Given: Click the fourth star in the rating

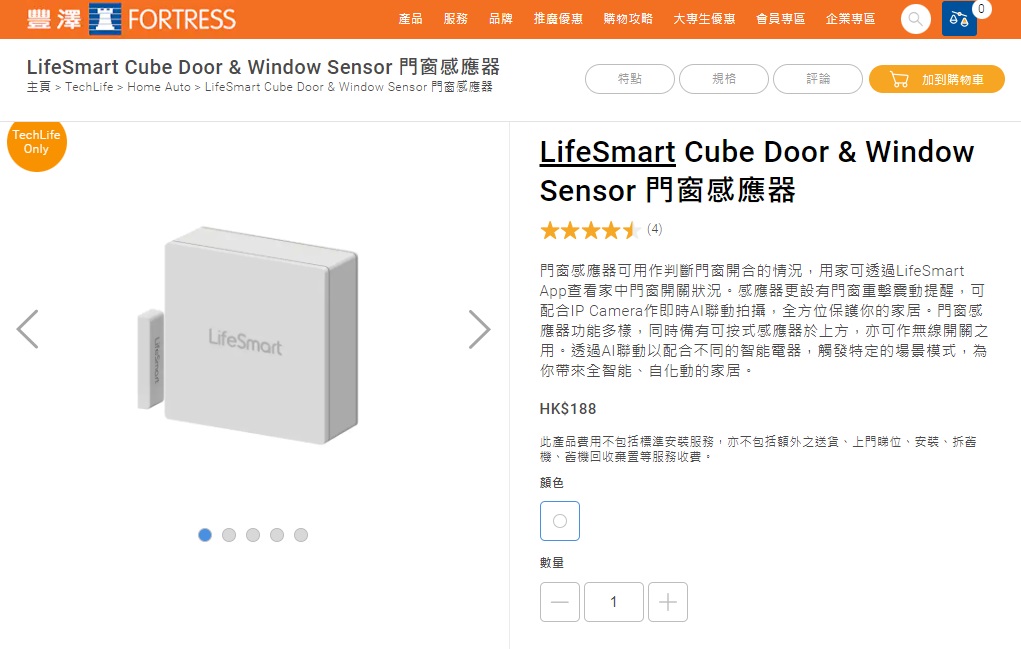Looking at the screenshot, I should pyautogui.click(x=611, y=230).
